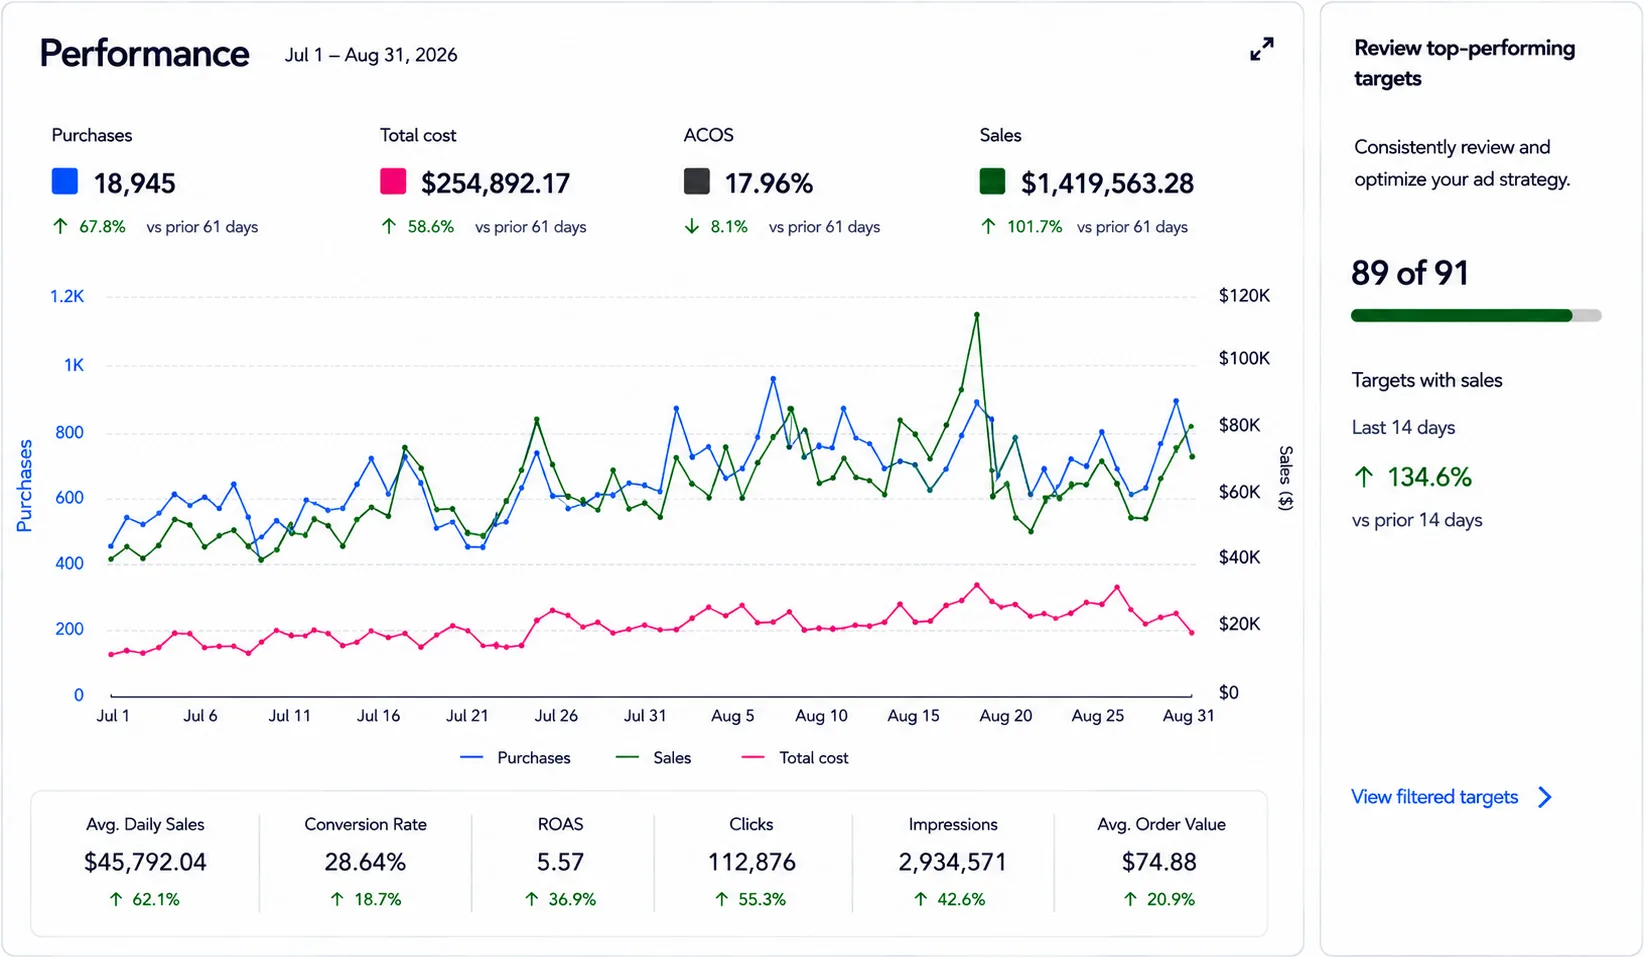
Task: Select the Jul 1 – Aug 31, 2026 date range
Action: [x=371, y=55]
